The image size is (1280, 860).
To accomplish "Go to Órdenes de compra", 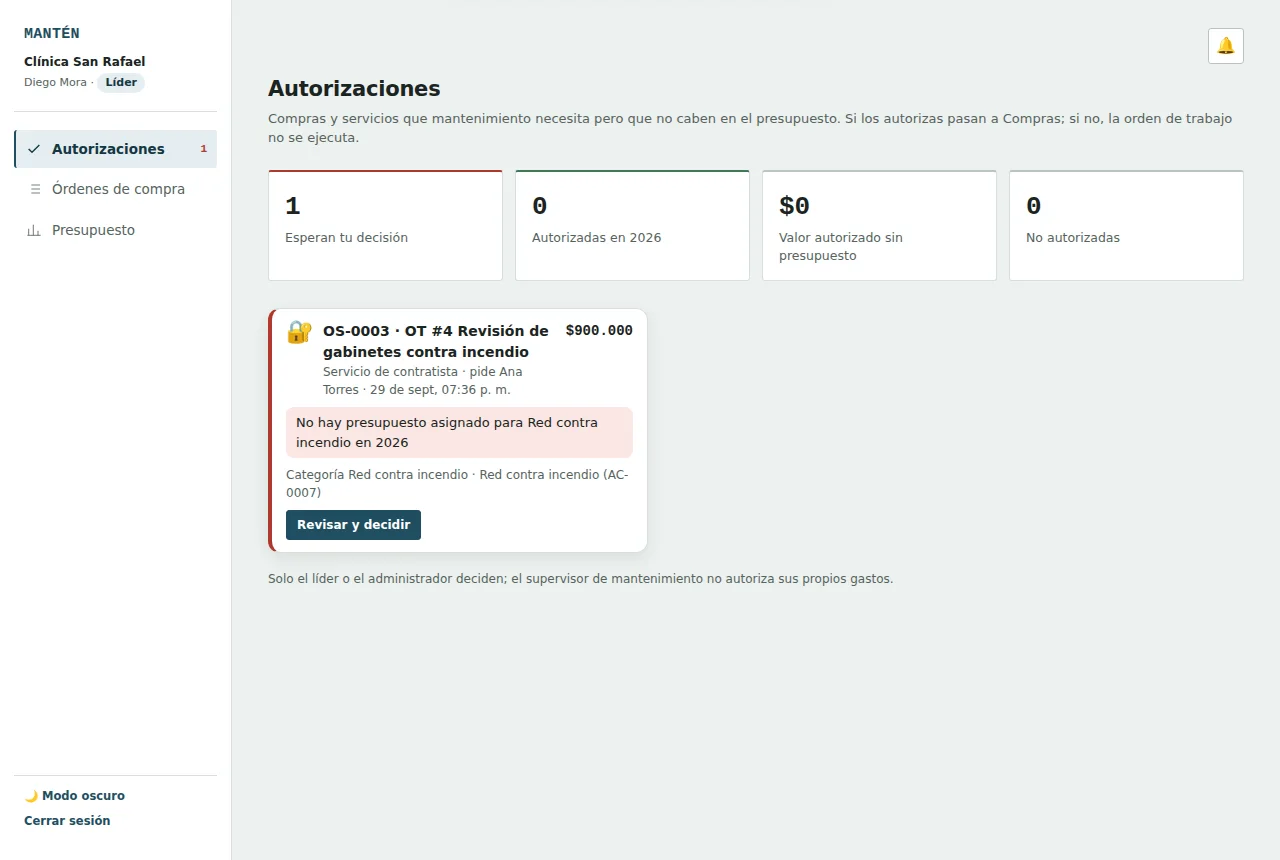I will tap(116, 189).
